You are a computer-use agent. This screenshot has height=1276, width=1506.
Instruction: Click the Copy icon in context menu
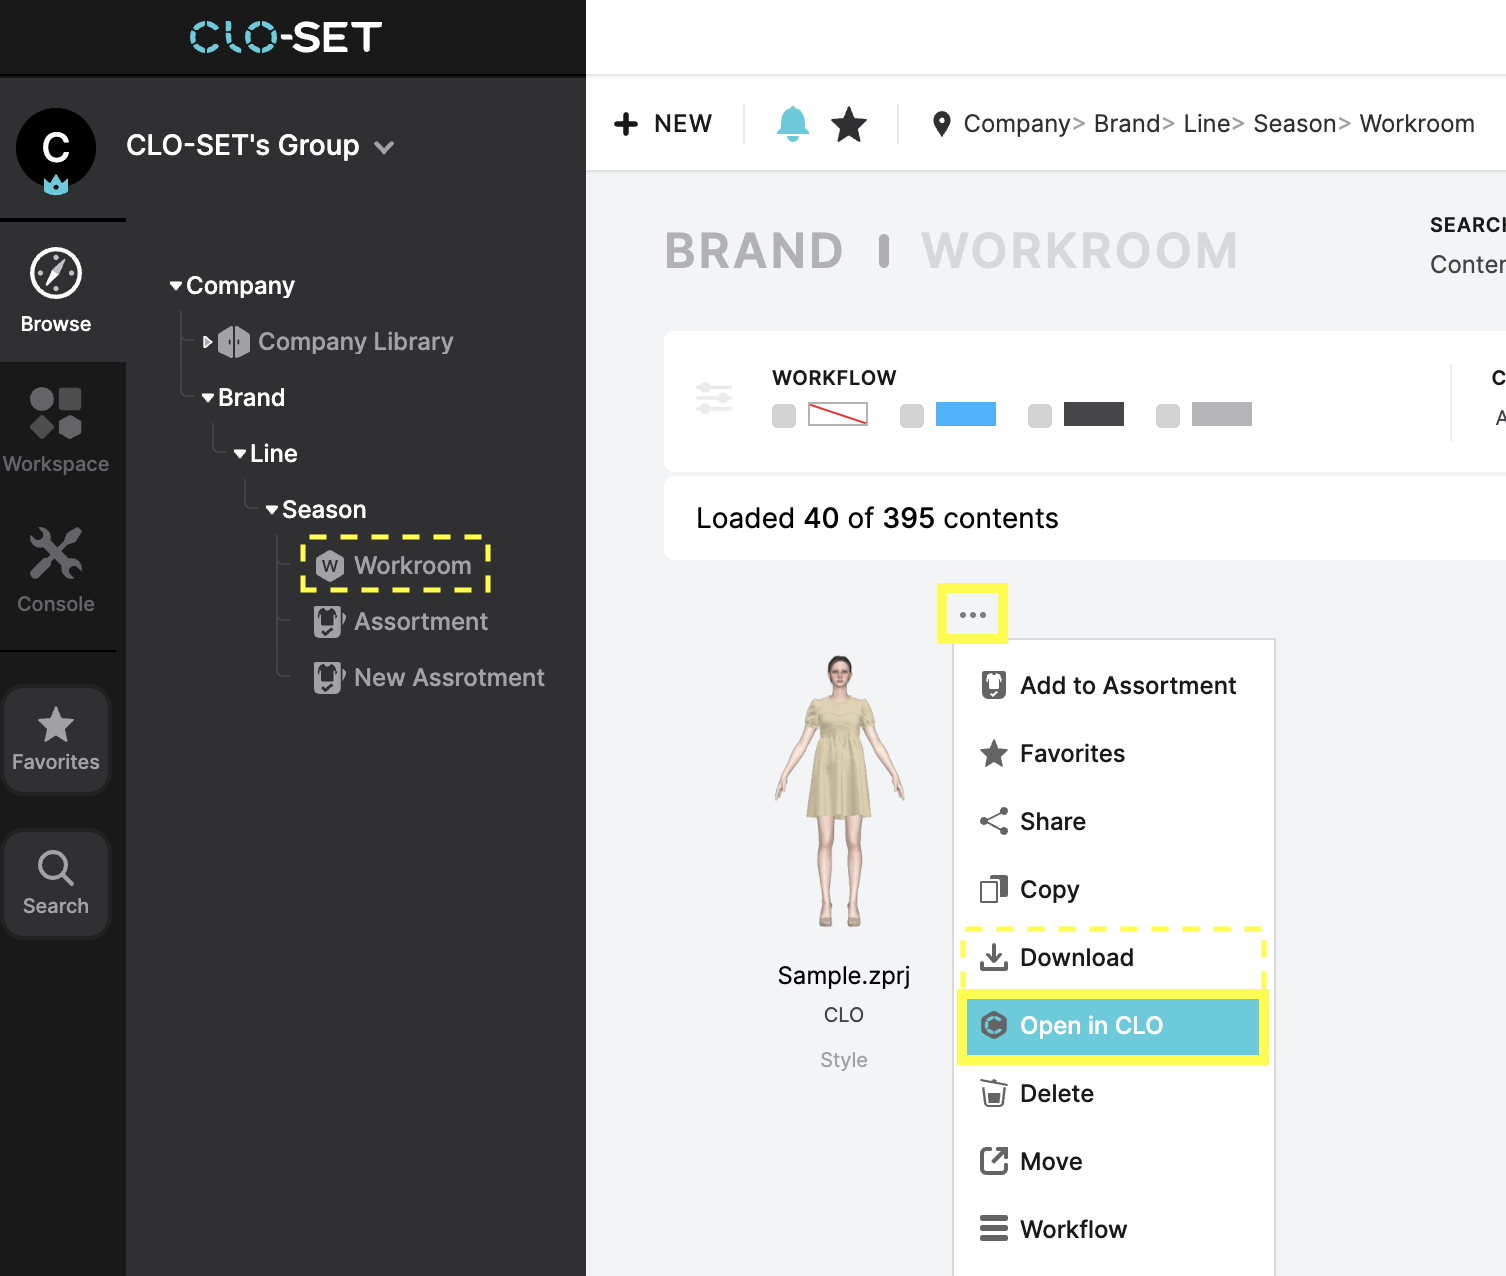point(994,889)
